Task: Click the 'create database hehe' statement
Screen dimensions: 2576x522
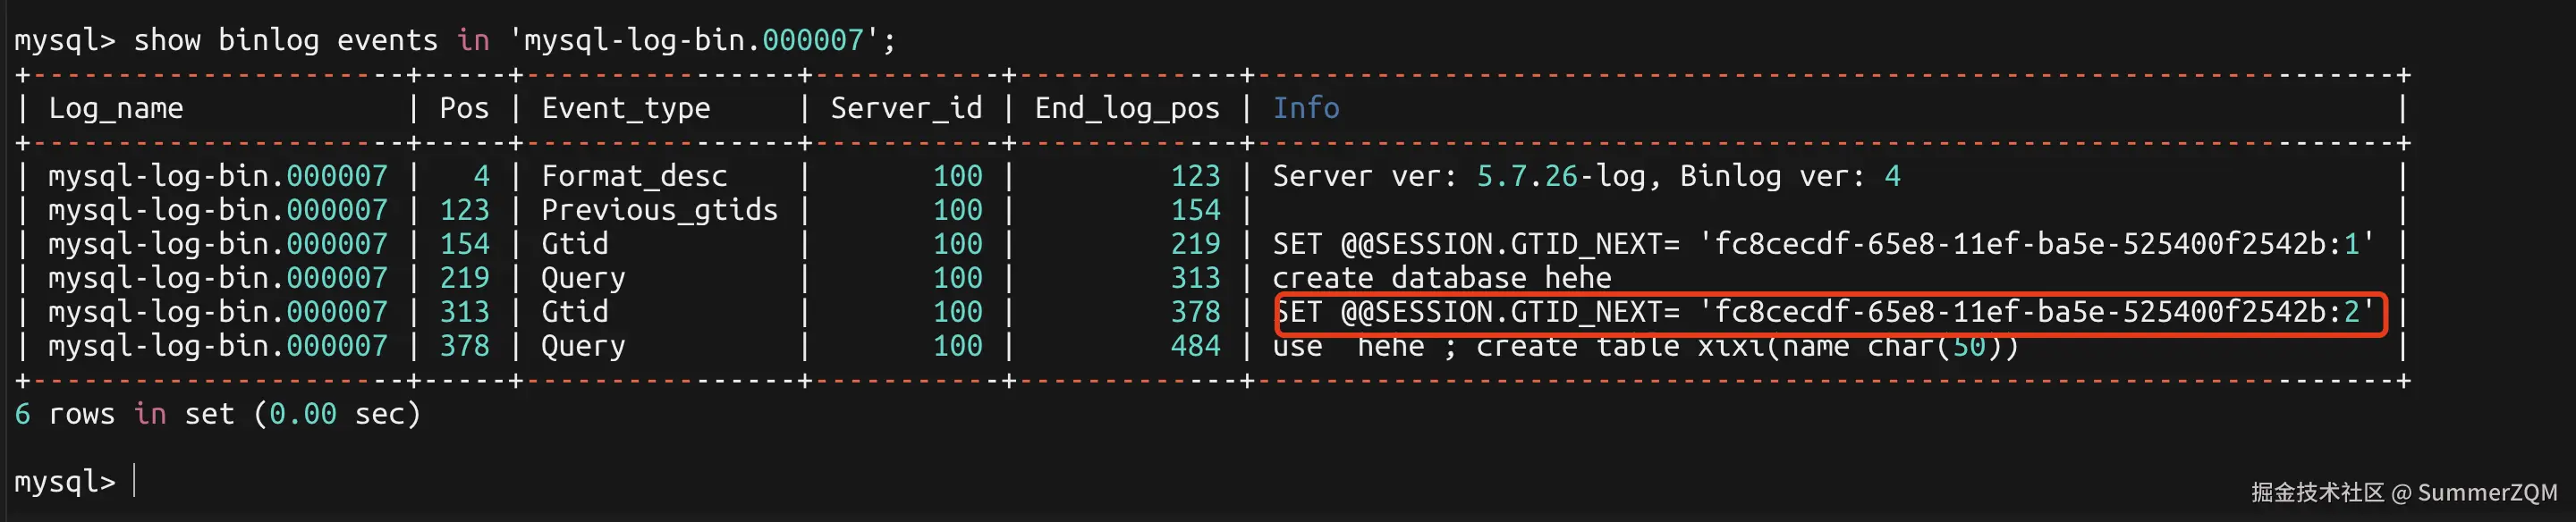Action: pos(1441,278)
